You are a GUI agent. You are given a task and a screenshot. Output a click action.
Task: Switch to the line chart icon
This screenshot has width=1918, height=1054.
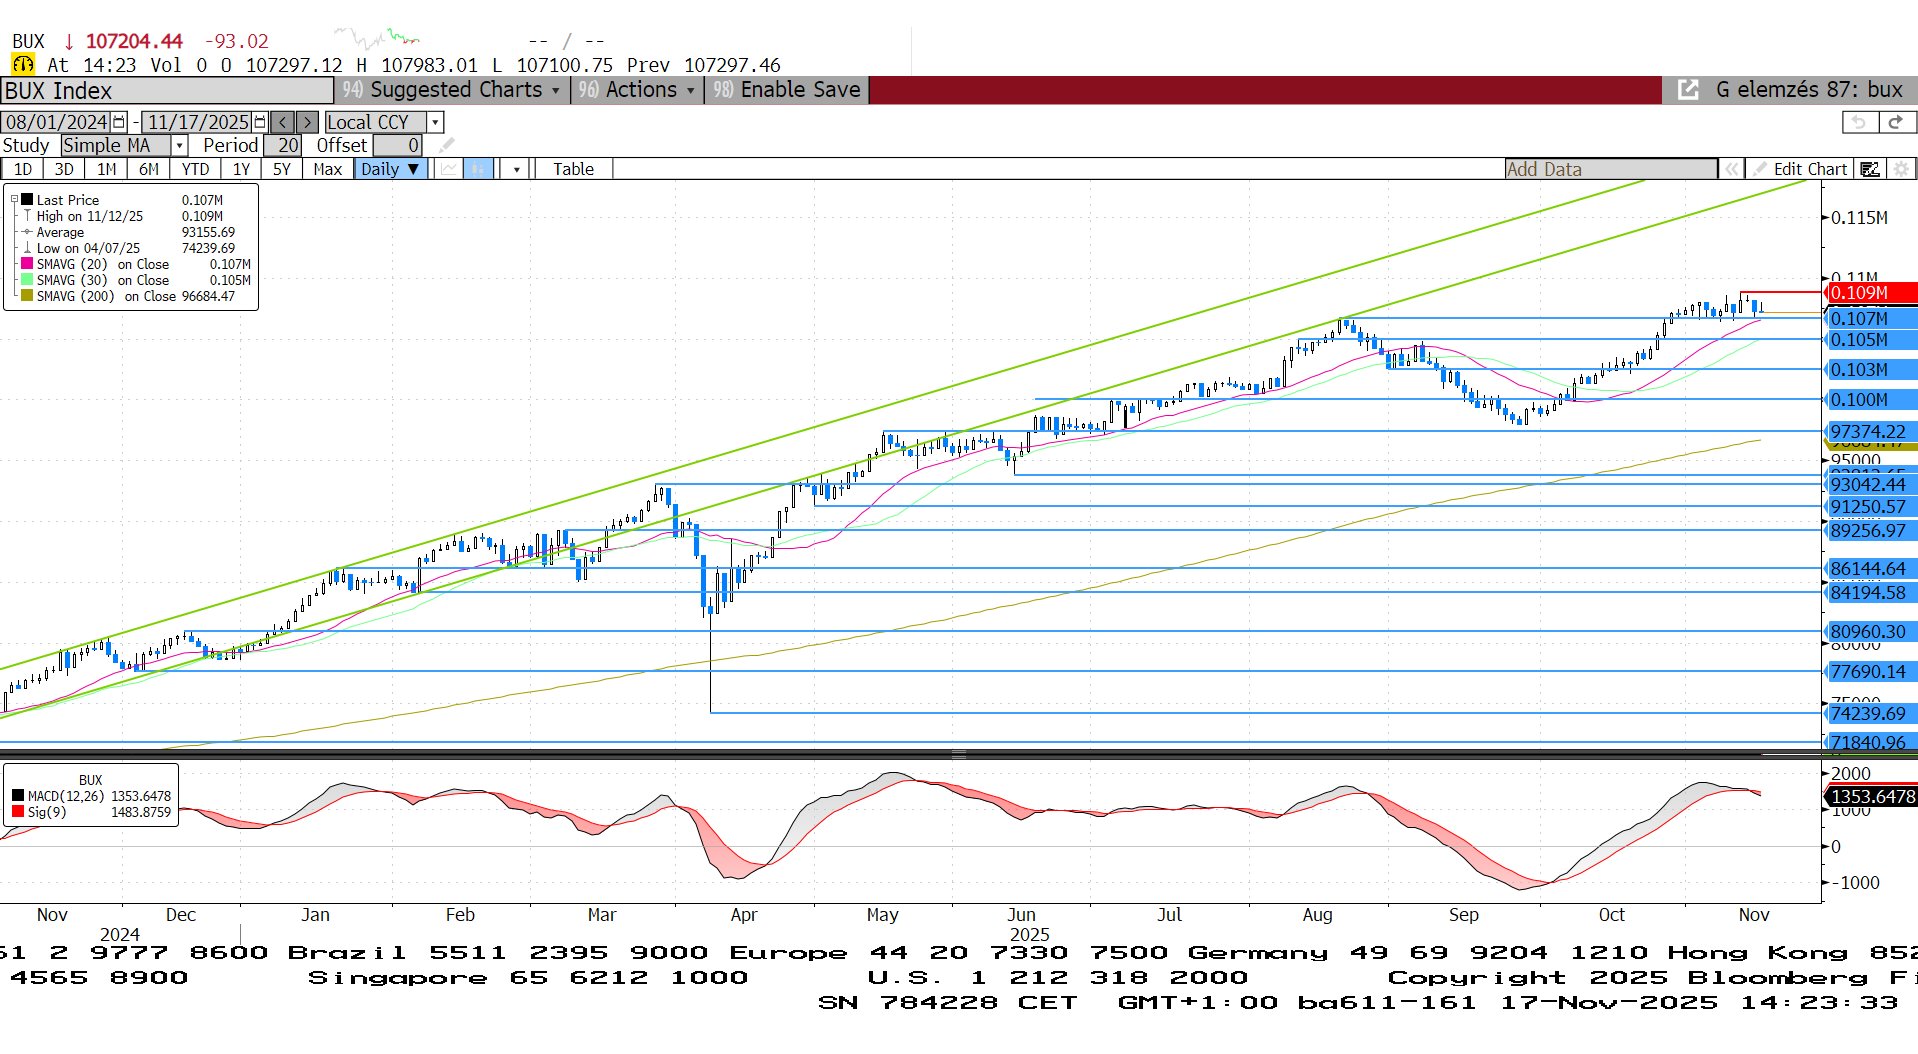coord(449,169)
